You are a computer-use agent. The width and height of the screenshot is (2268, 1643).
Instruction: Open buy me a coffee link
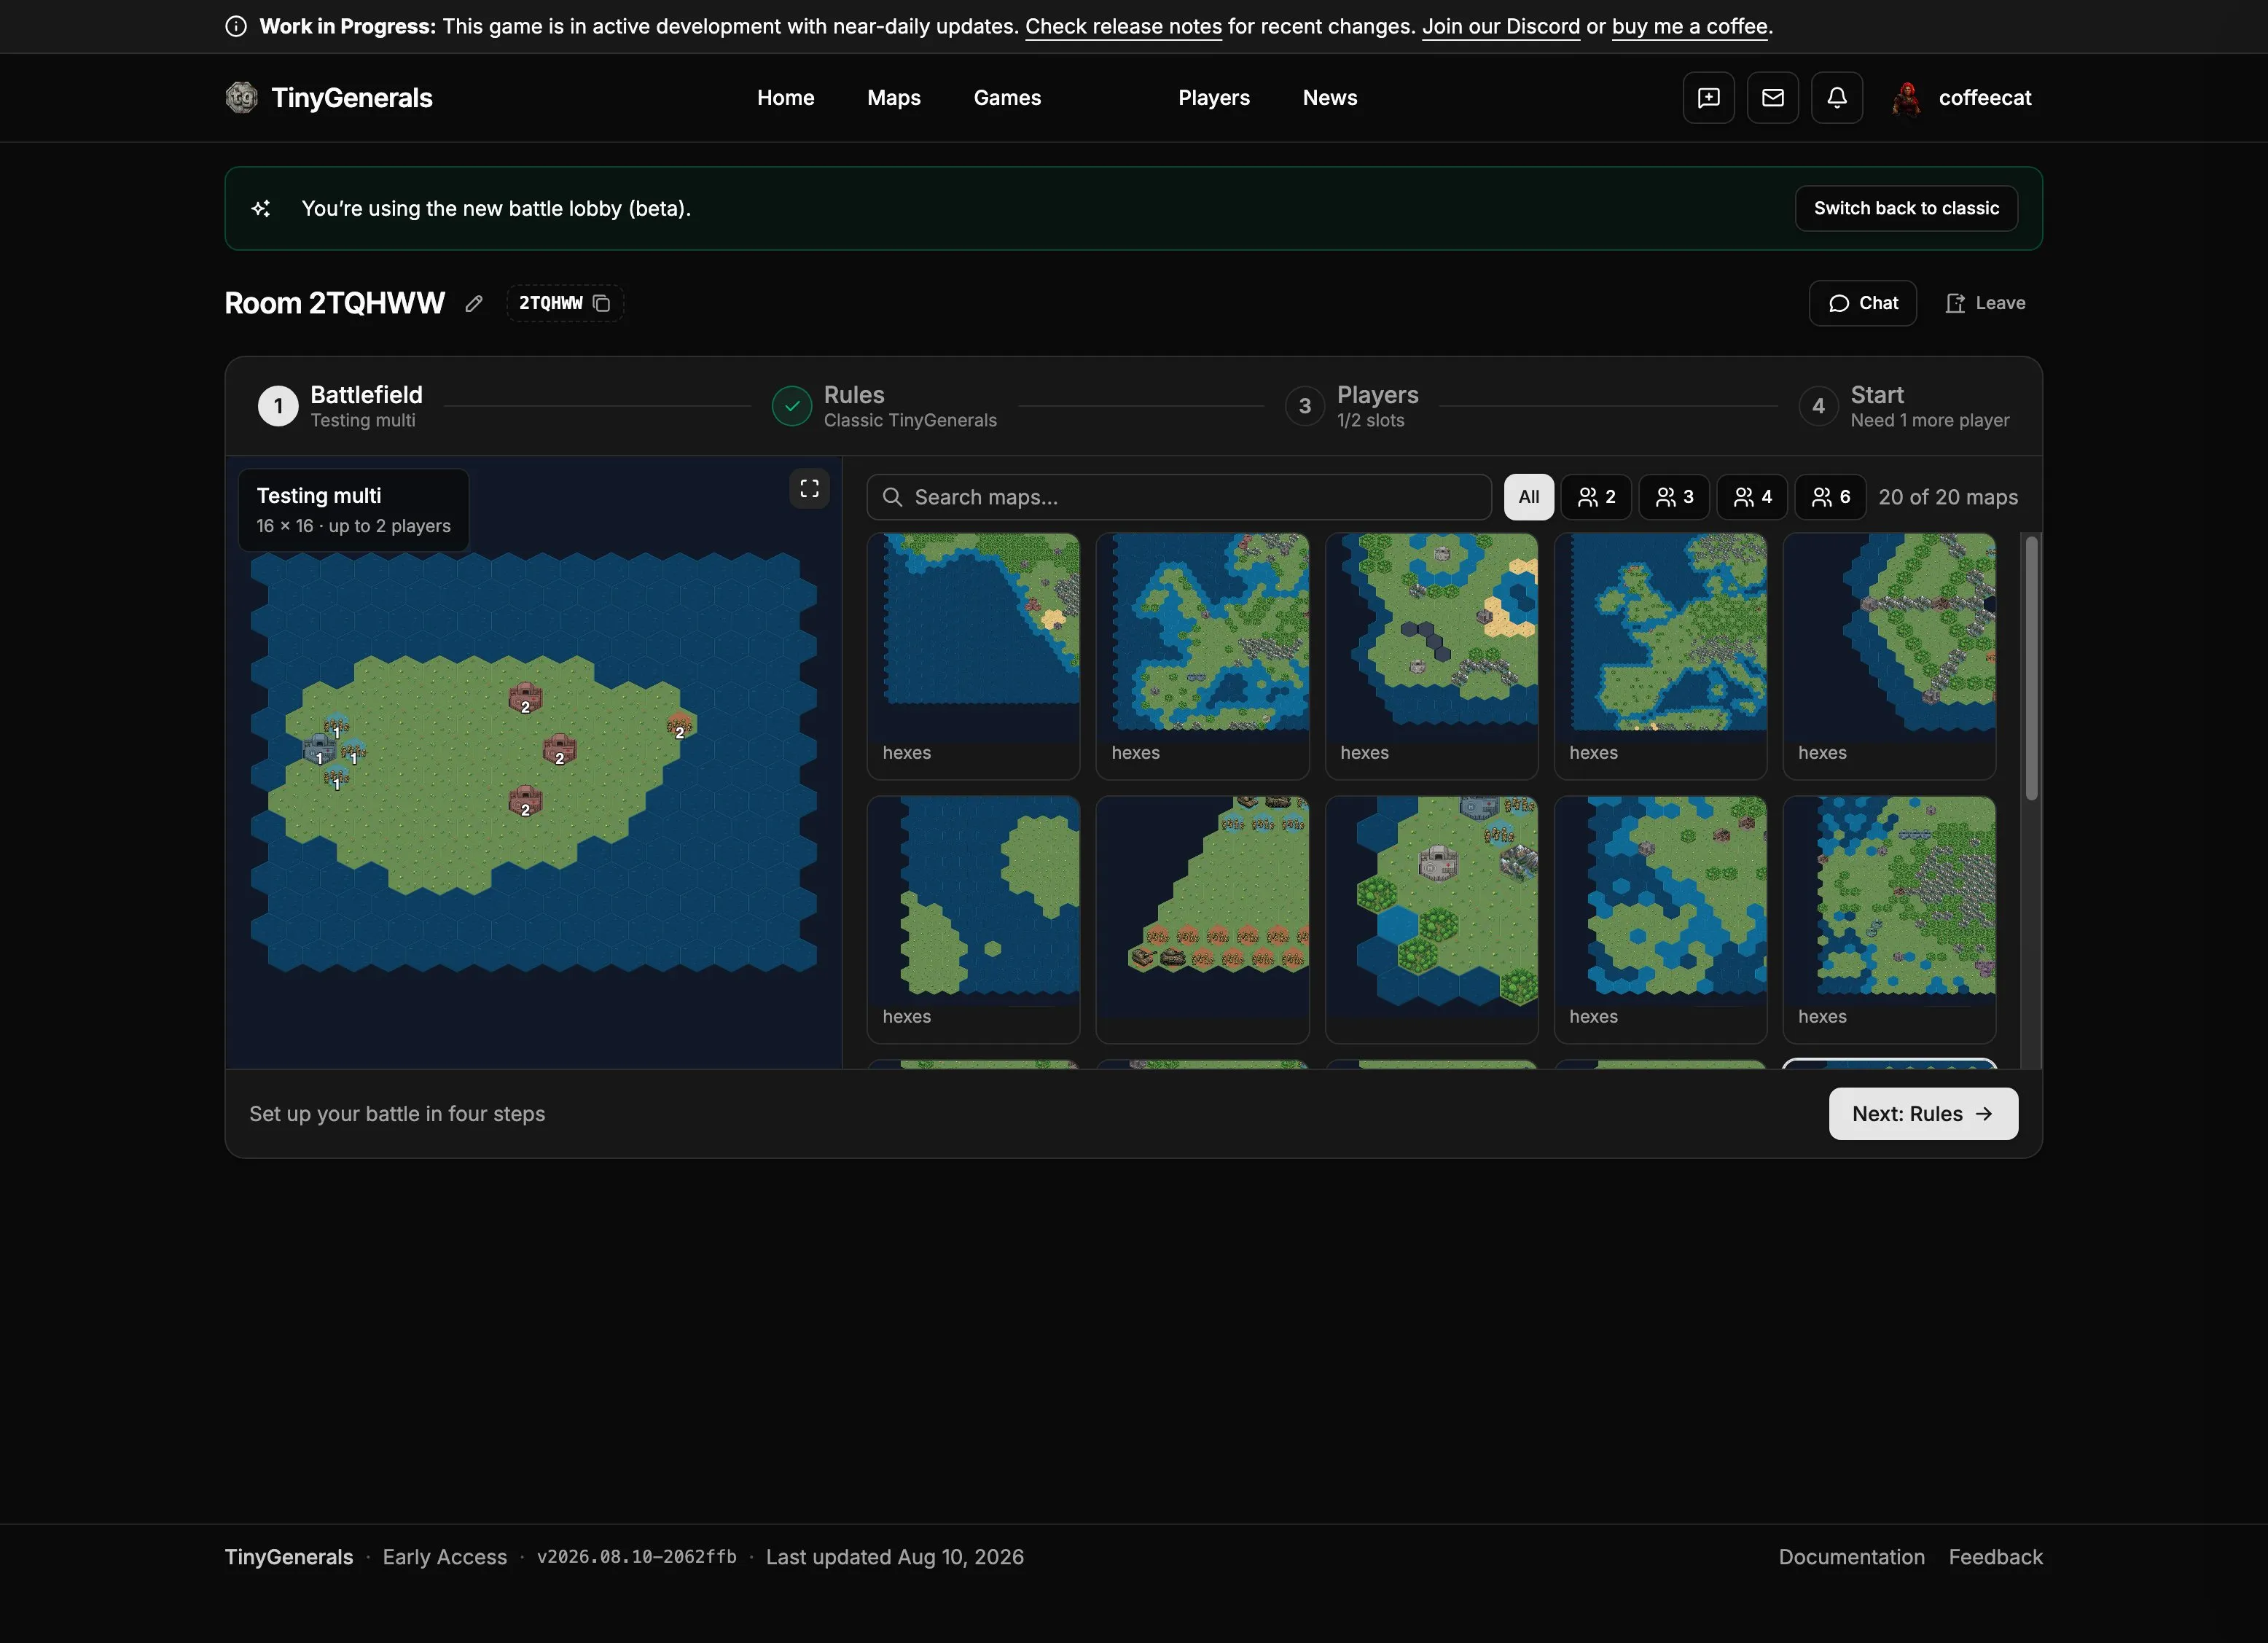tap(1689, 27)
